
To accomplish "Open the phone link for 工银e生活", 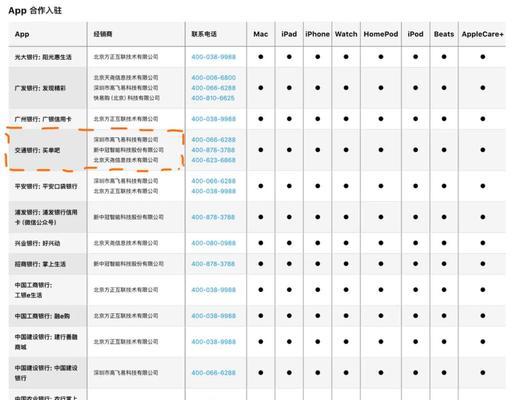I will click(x=213, y=290).
